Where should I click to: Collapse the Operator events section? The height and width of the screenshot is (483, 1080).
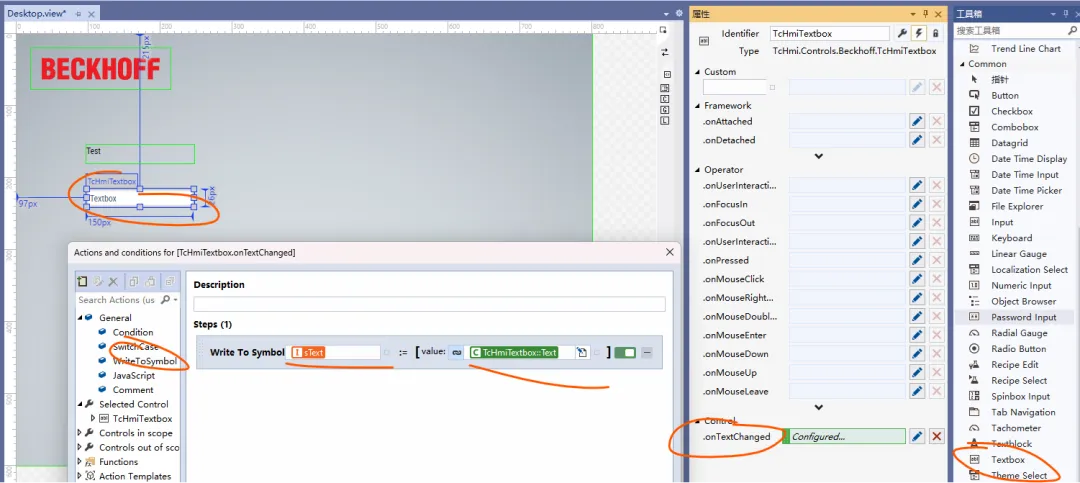698,169
